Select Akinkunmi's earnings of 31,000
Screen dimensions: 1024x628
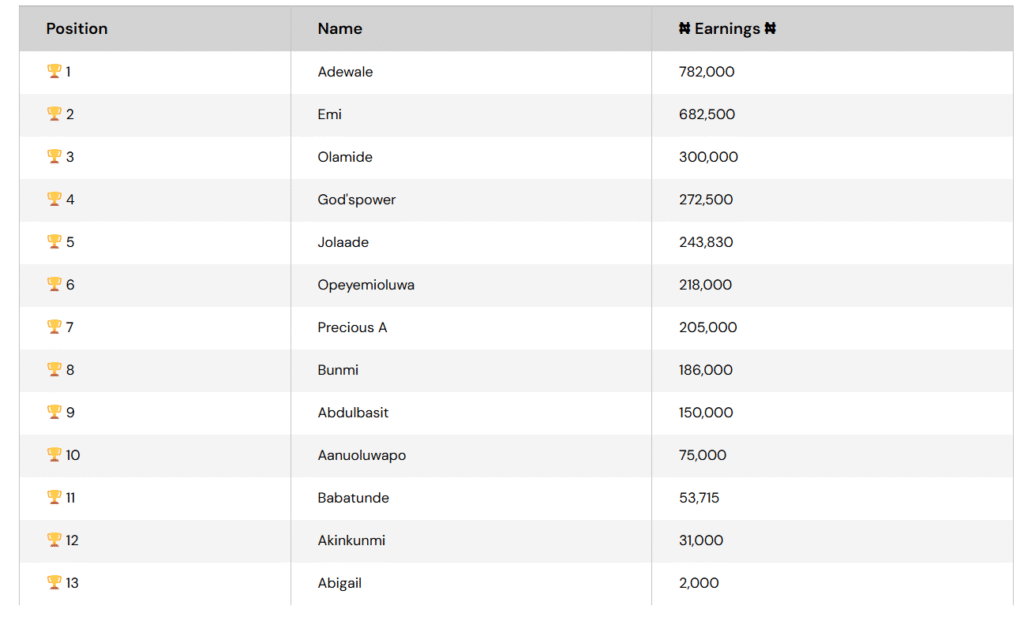701,541
